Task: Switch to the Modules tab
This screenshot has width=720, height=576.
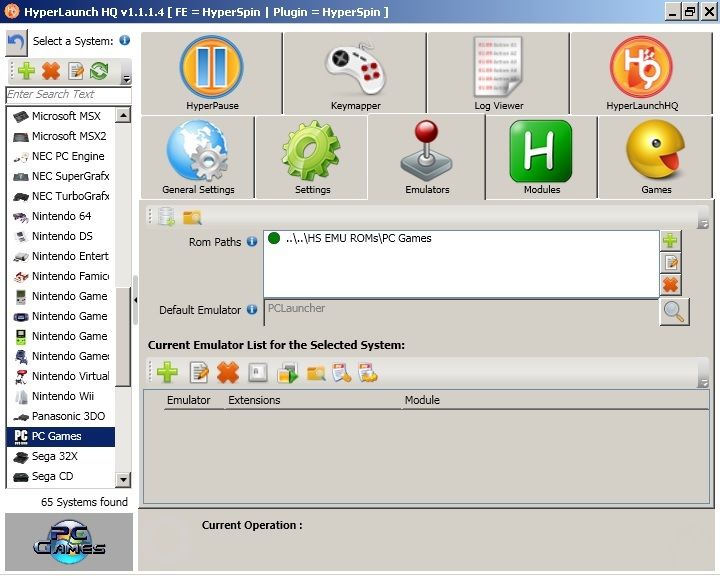Action: (541, 157)
